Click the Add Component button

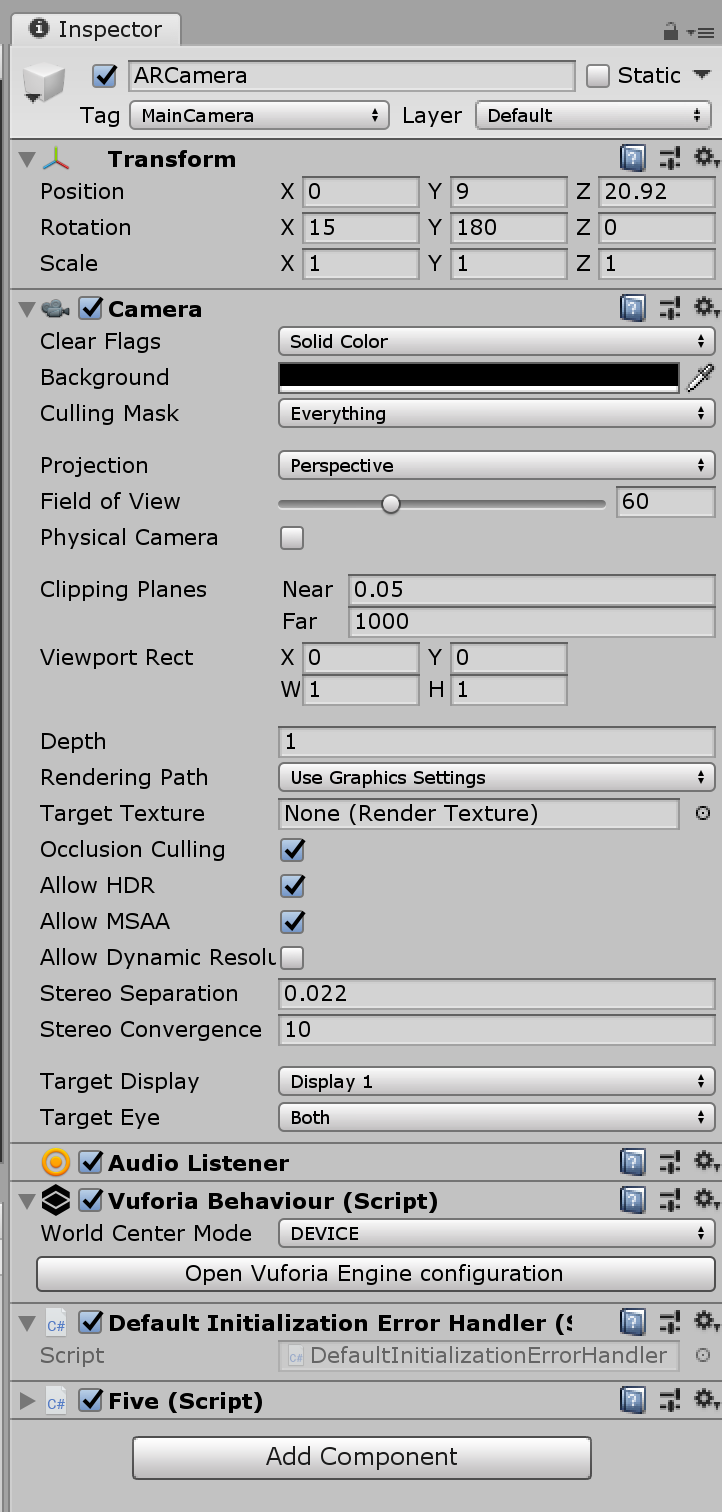(361, 1457)
